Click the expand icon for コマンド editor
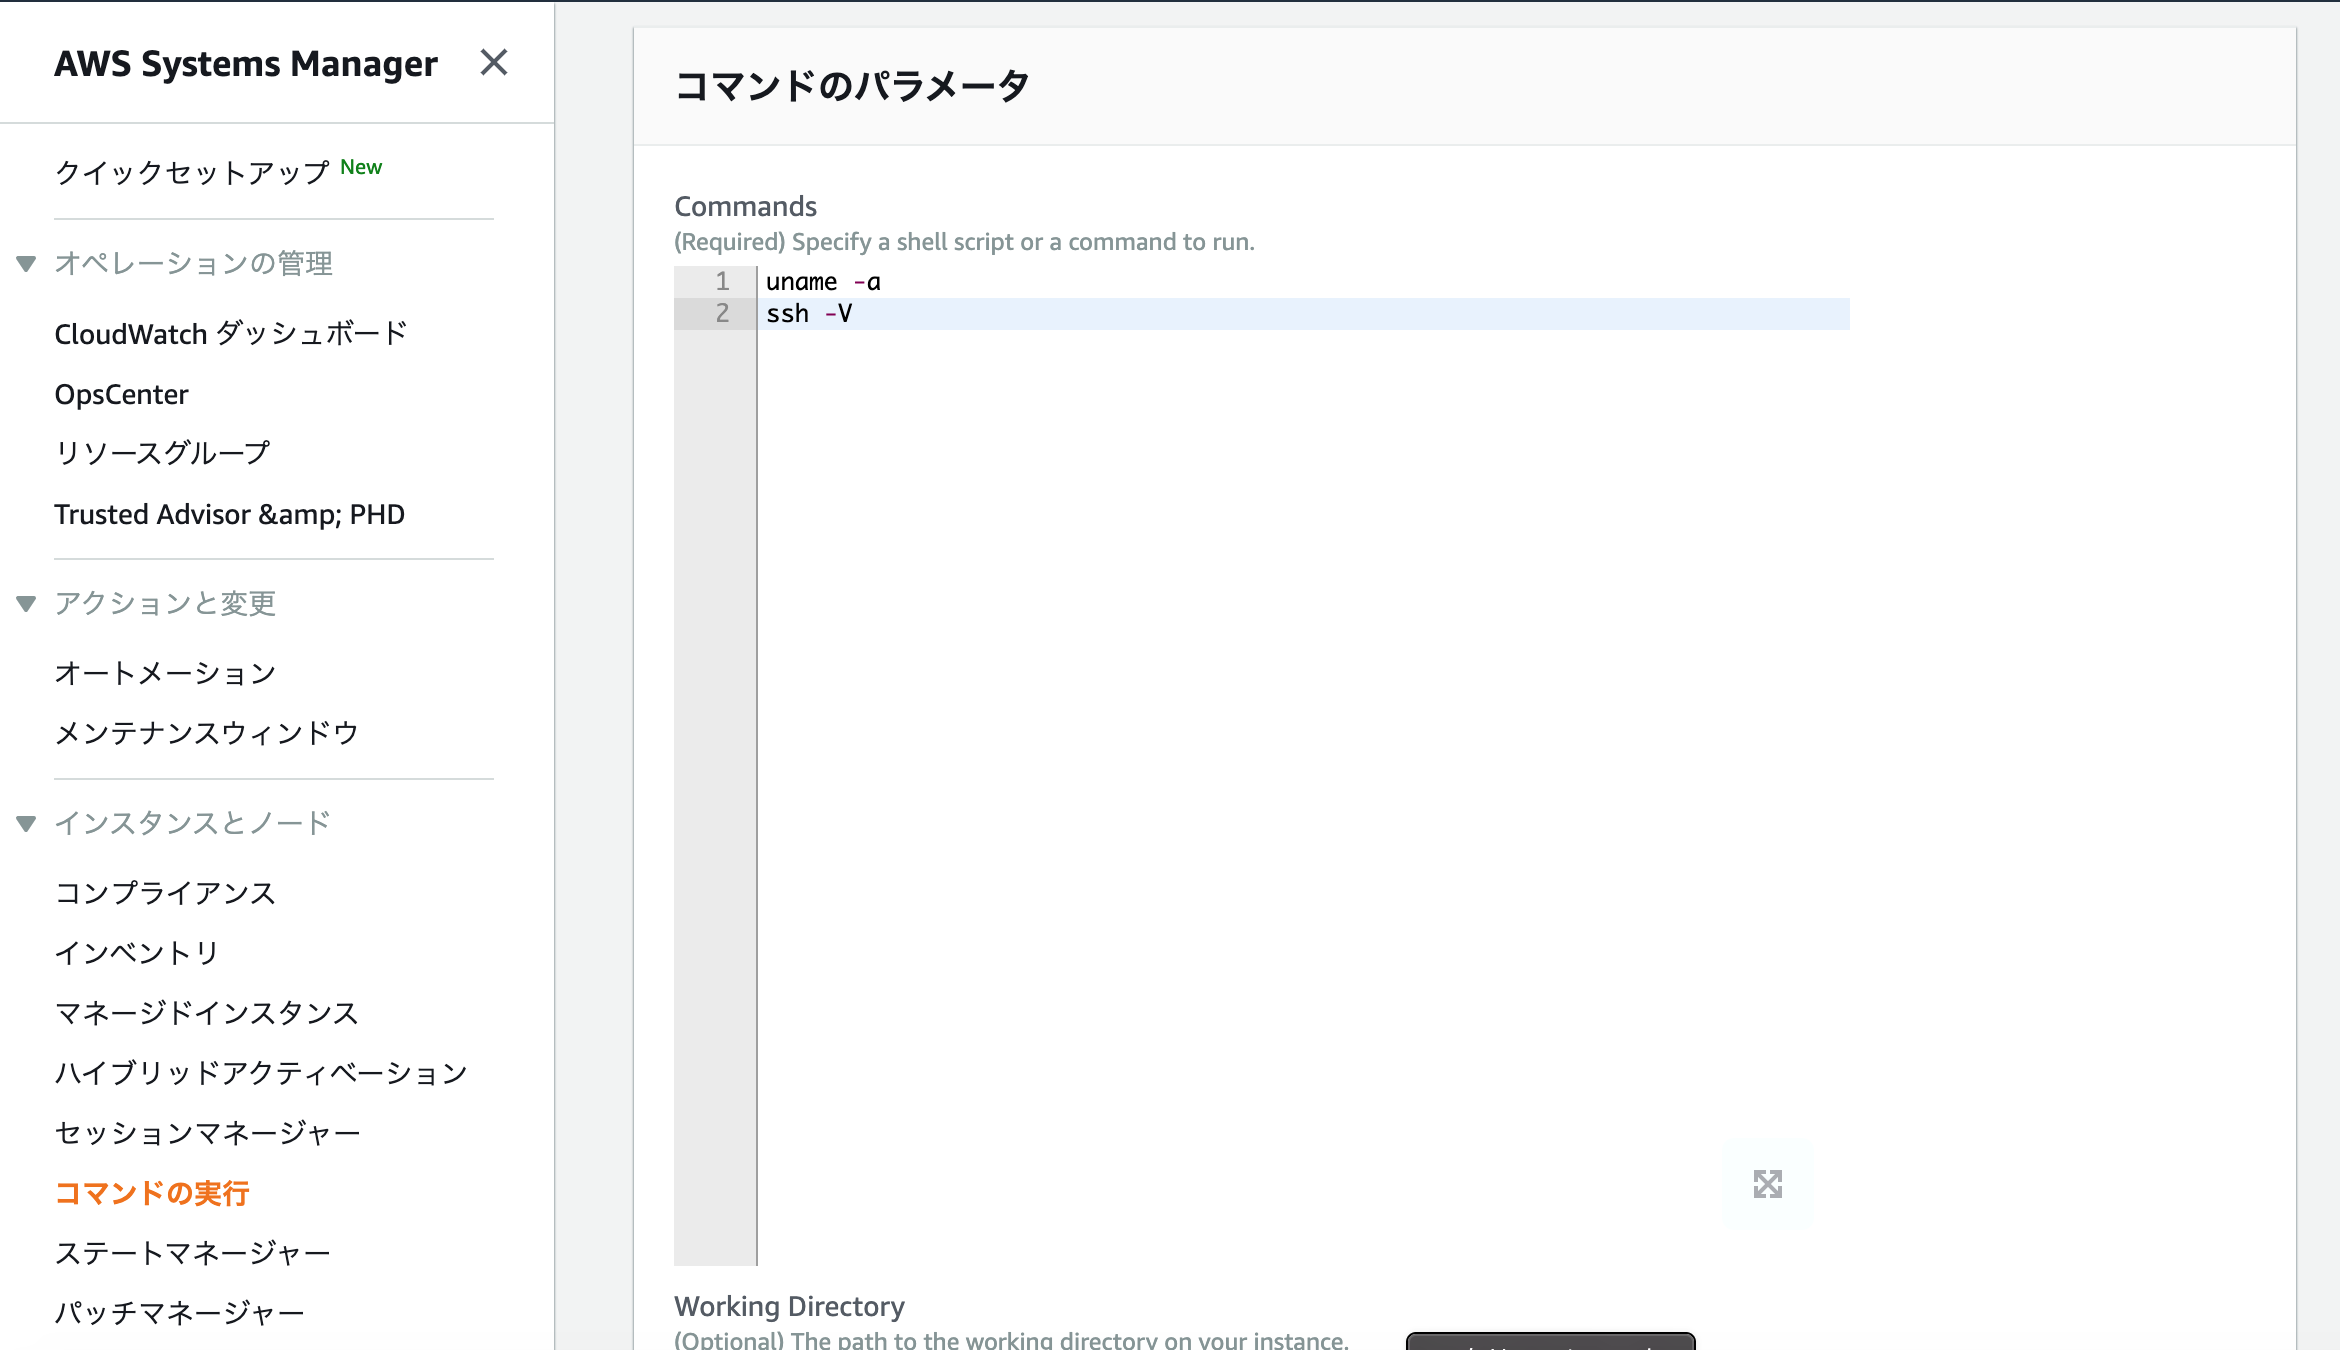 click(x=1768, y=1184)
